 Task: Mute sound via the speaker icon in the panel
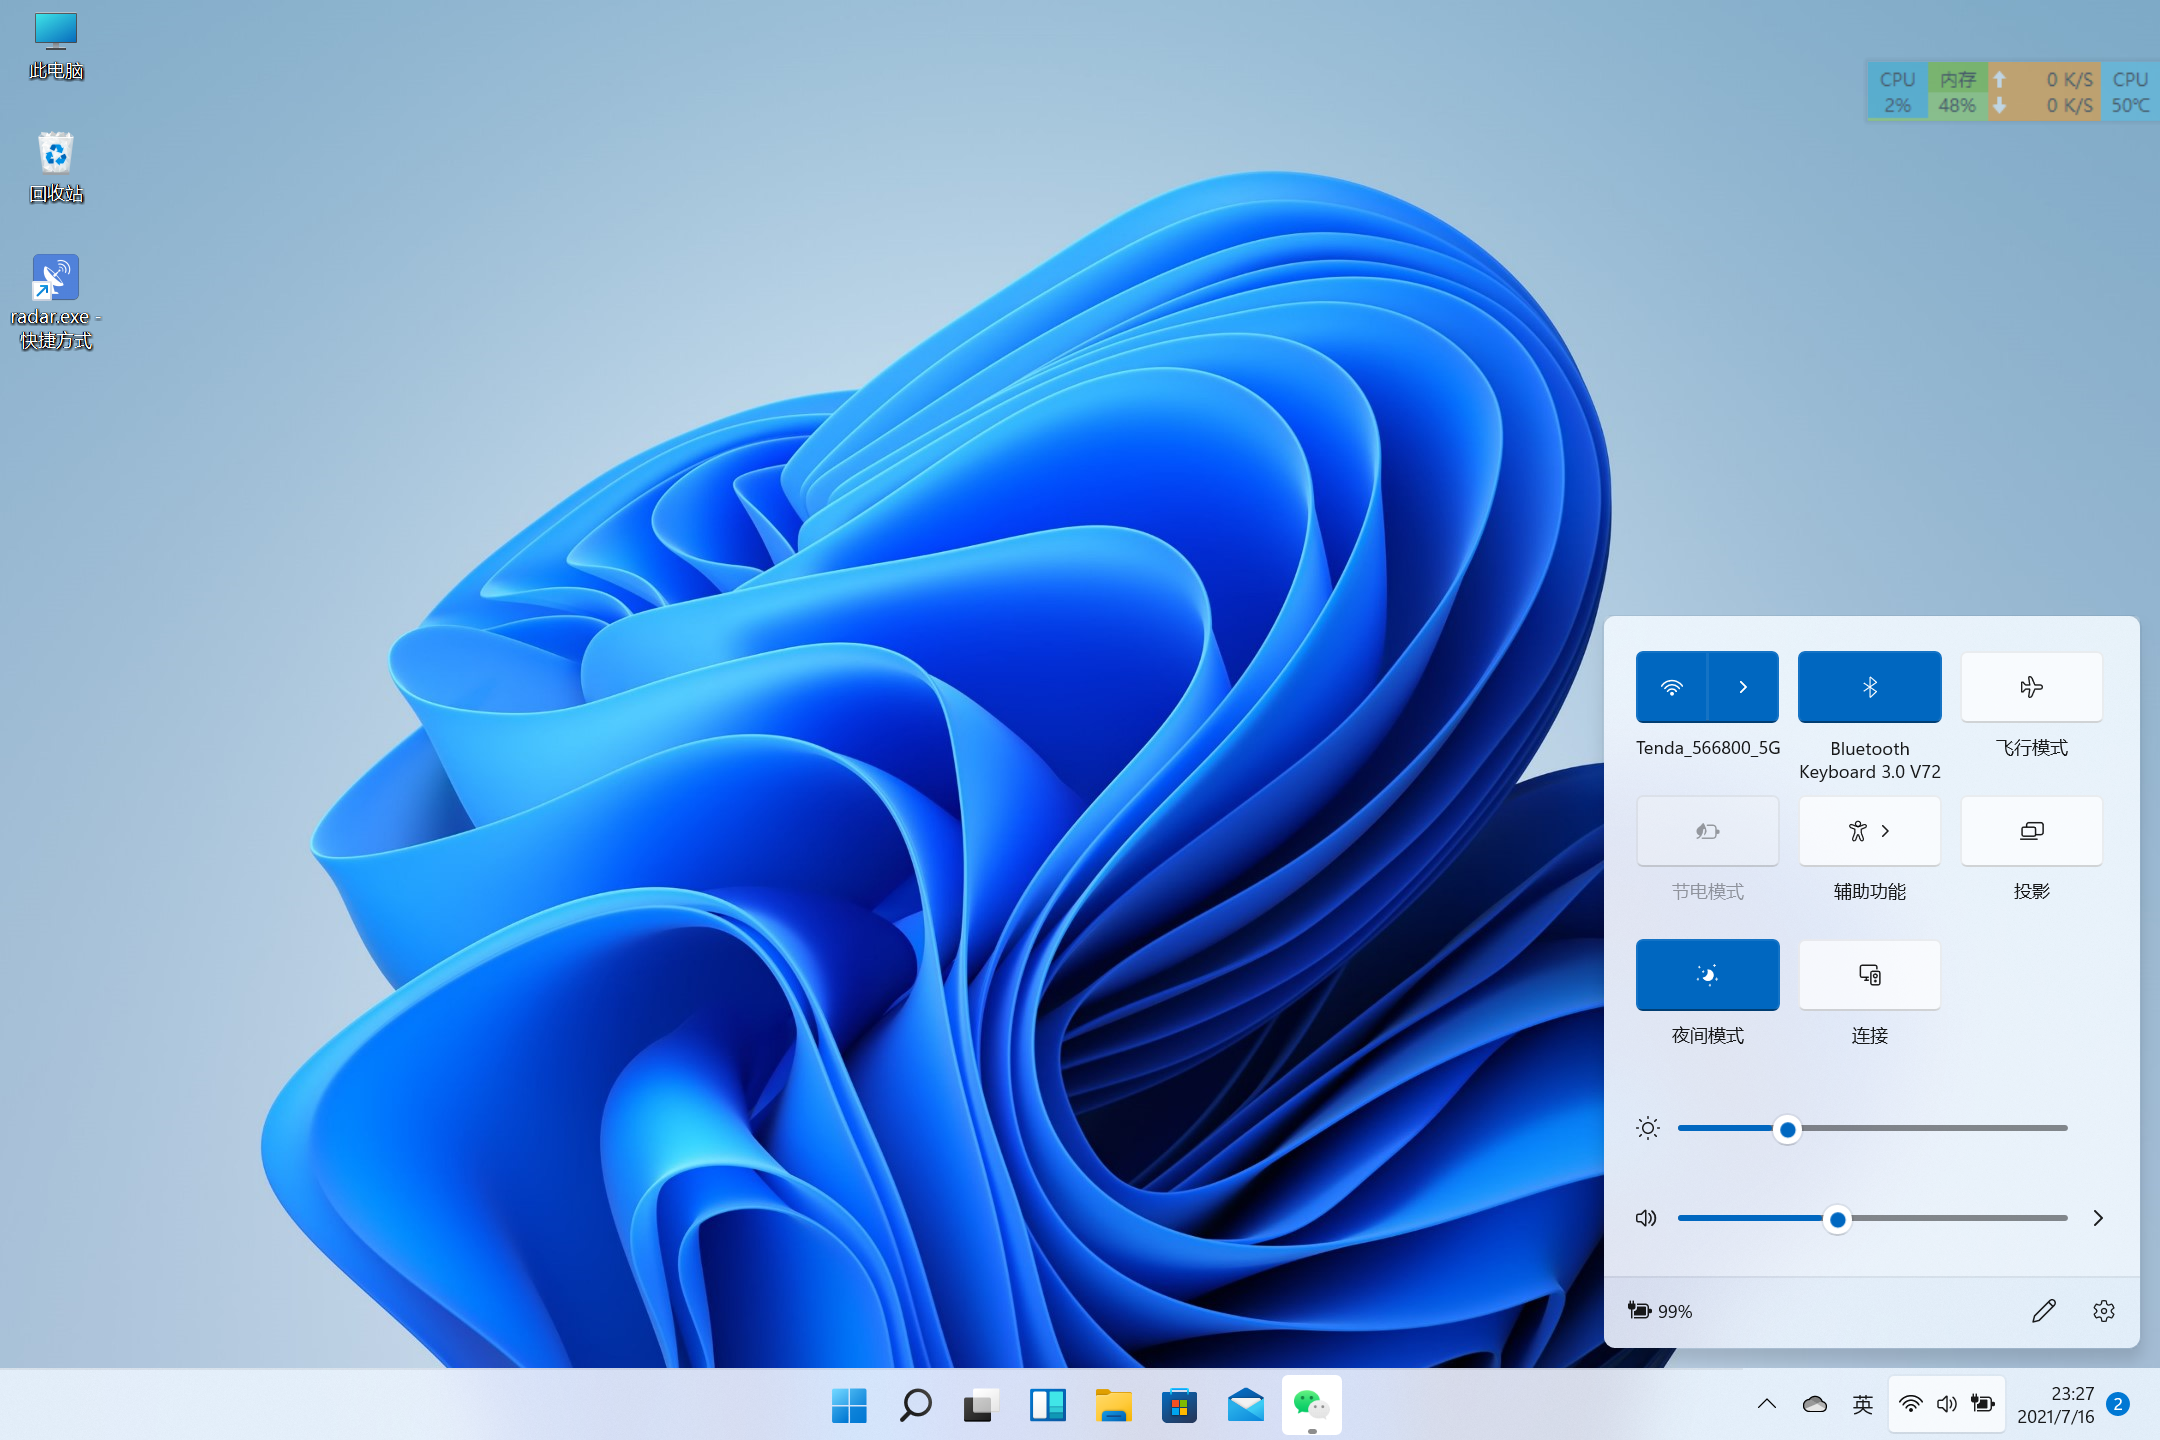click(x=1646, y=1218)
